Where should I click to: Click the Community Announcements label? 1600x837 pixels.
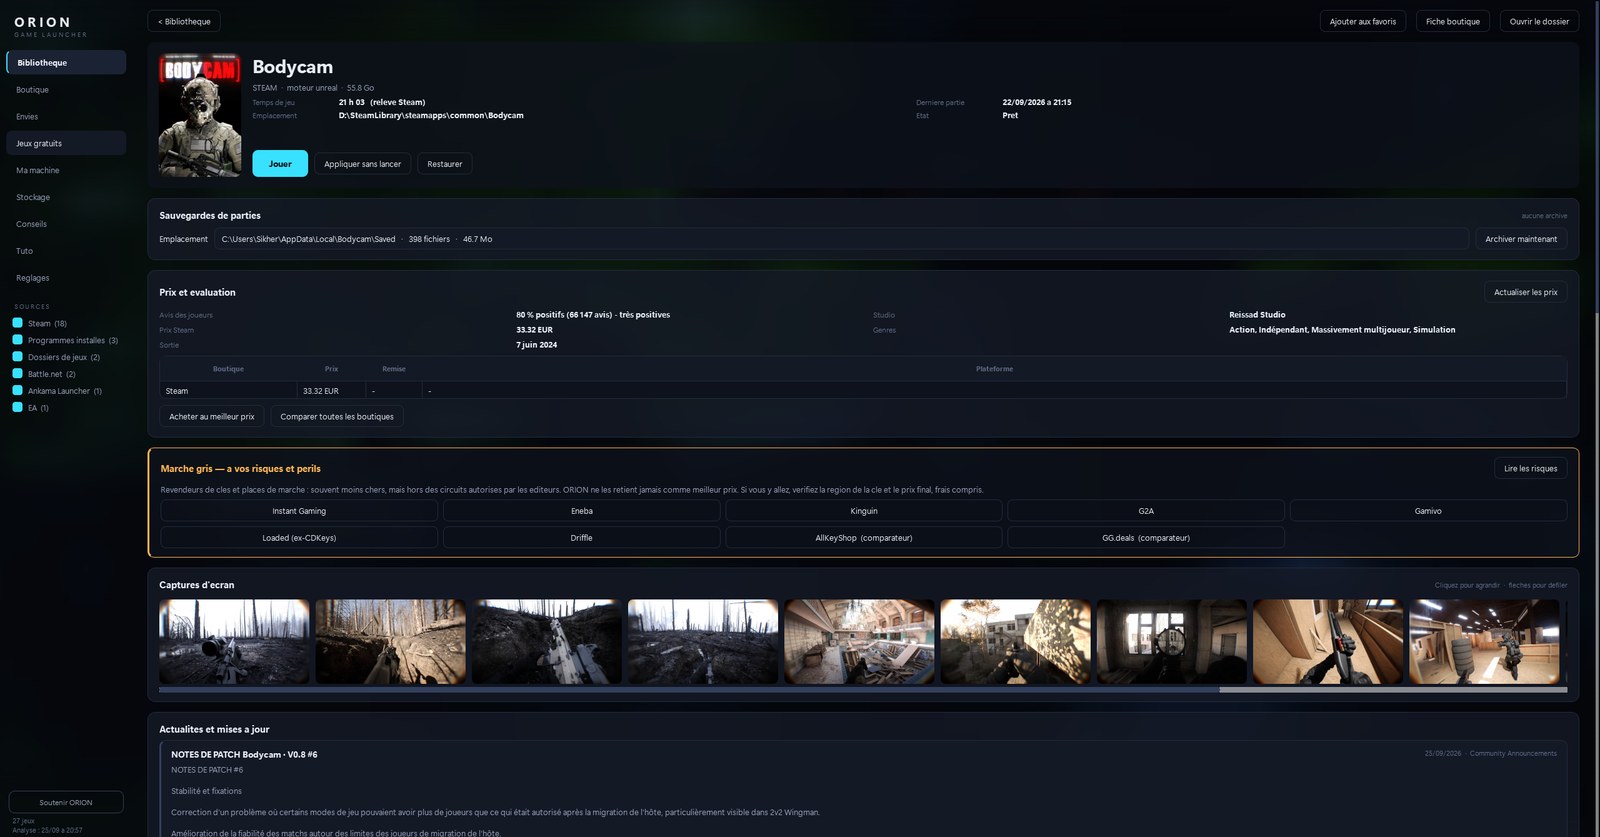pos(1513,754)
